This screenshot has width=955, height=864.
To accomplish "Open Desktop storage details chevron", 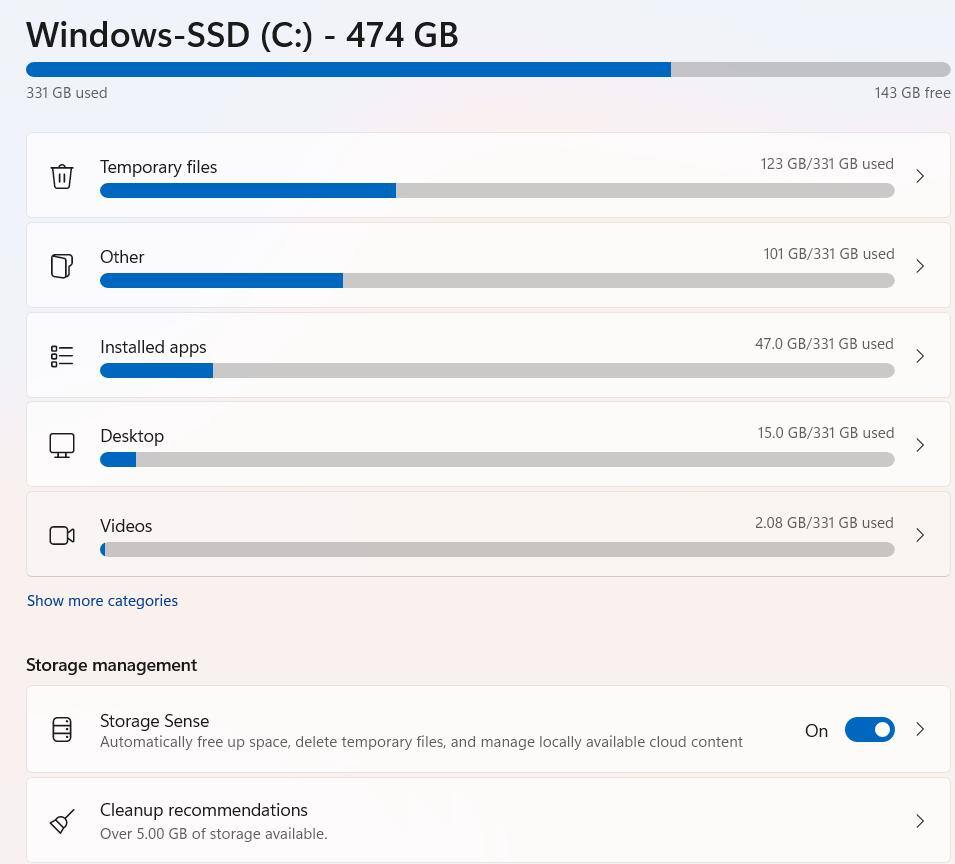I will (x=920, y=445).
